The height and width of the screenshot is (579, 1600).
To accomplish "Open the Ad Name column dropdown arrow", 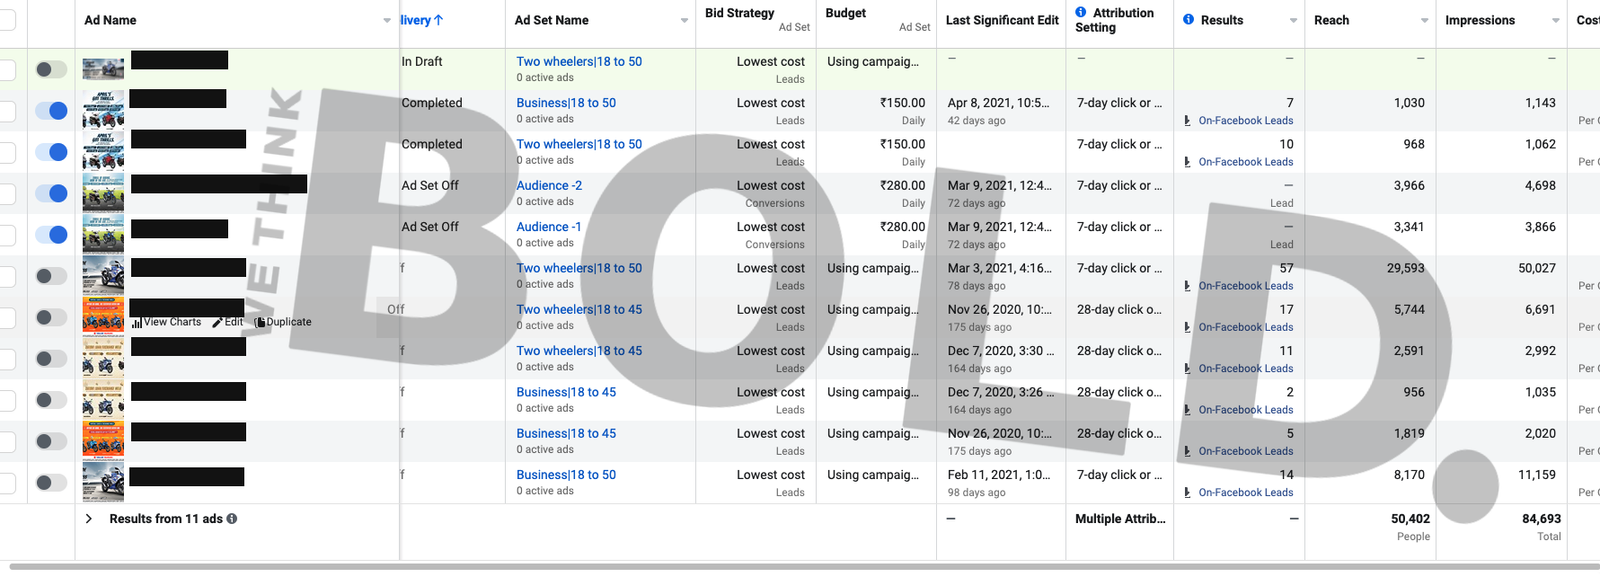I will click(x=387, y=21).
